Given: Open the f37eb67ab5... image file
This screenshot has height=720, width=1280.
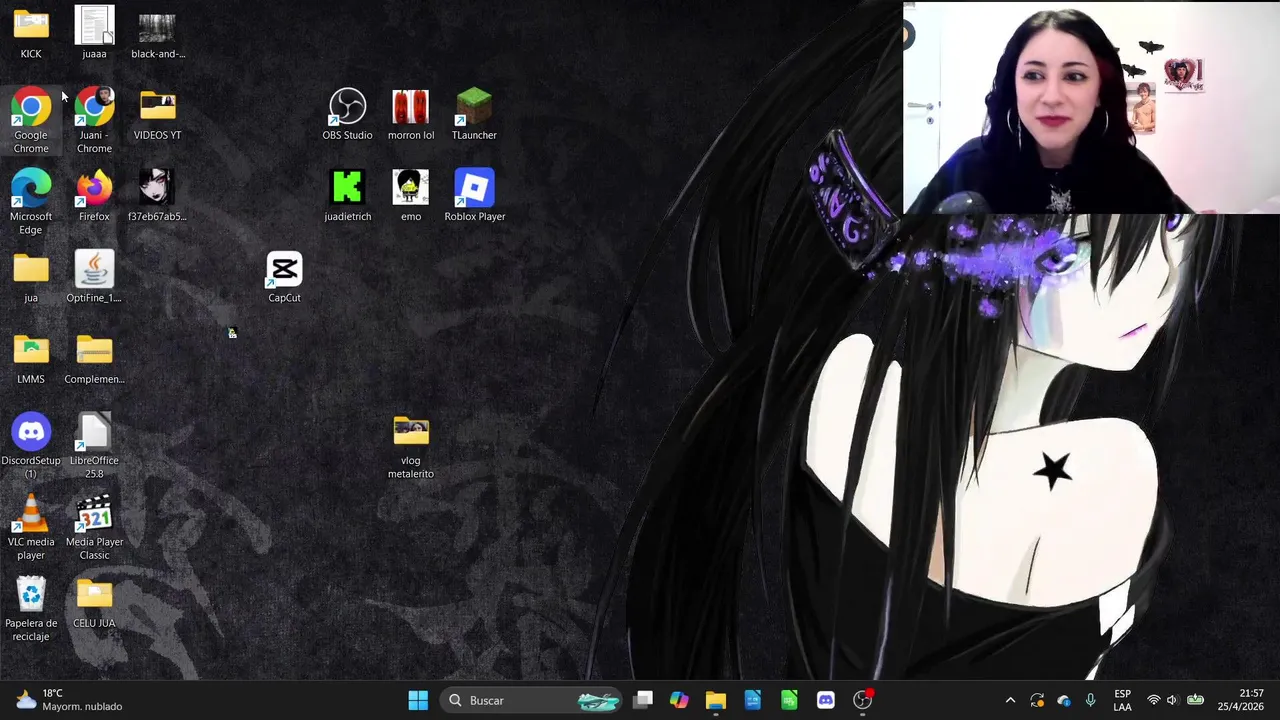Looking at the screenshot, I should 157,195.
